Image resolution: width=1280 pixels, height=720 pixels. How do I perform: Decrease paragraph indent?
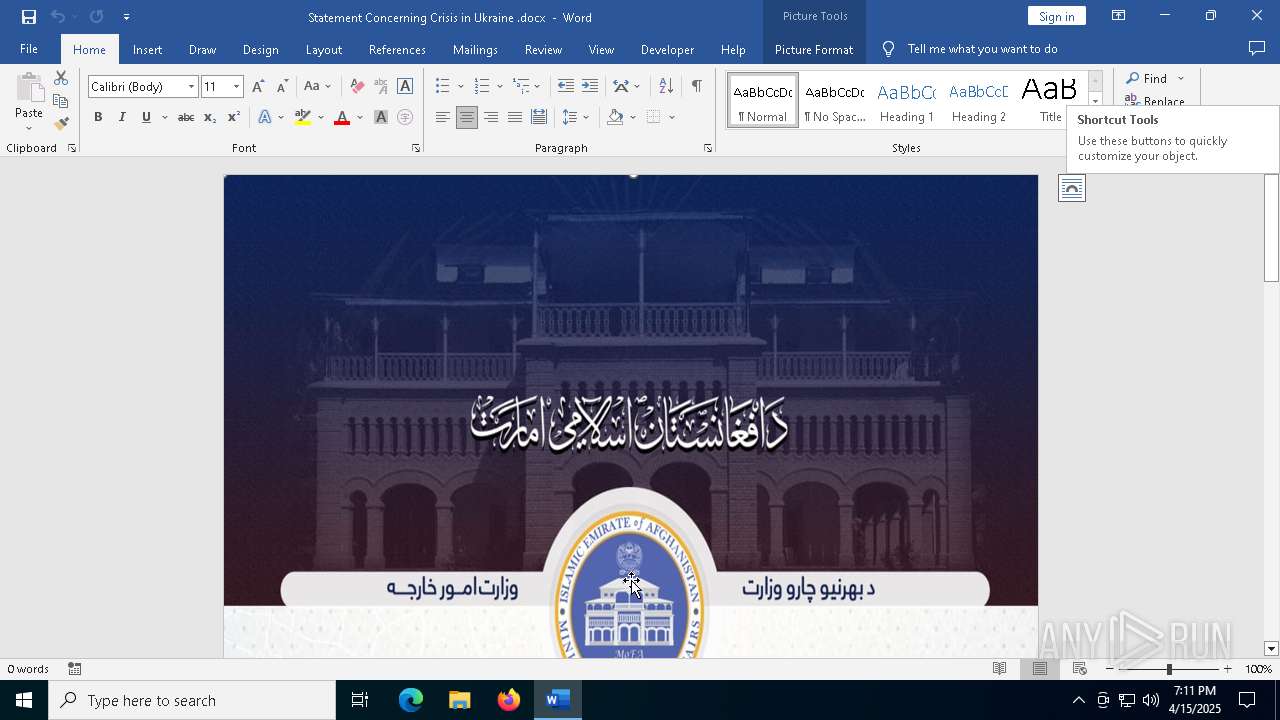click(566, 87)
